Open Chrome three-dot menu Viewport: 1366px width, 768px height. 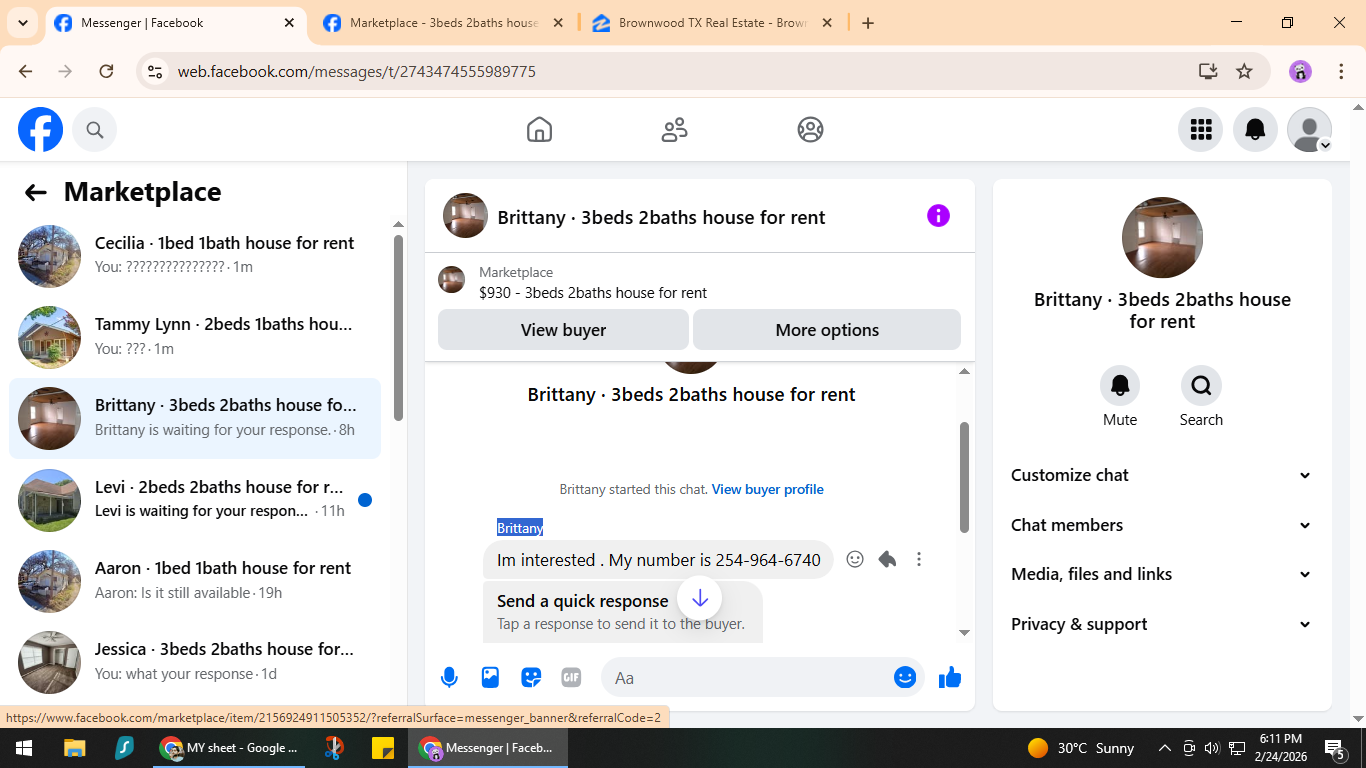[1341, 71]
